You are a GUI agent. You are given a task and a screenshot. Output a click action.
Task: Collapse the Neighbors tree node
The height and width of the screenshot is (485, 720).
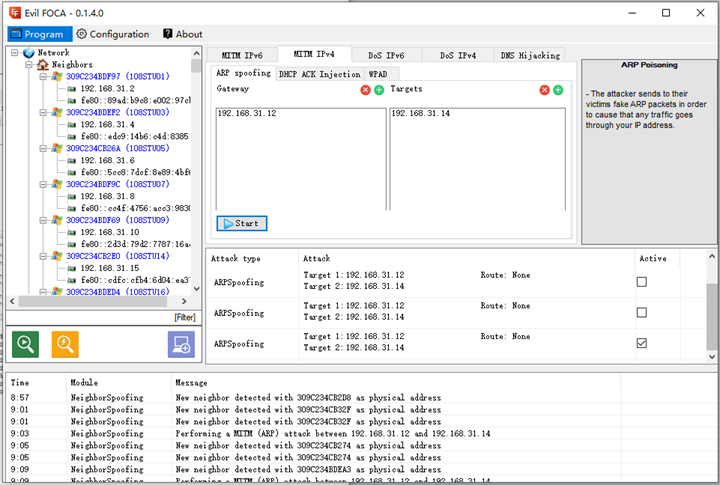click(x=28, y=65)
